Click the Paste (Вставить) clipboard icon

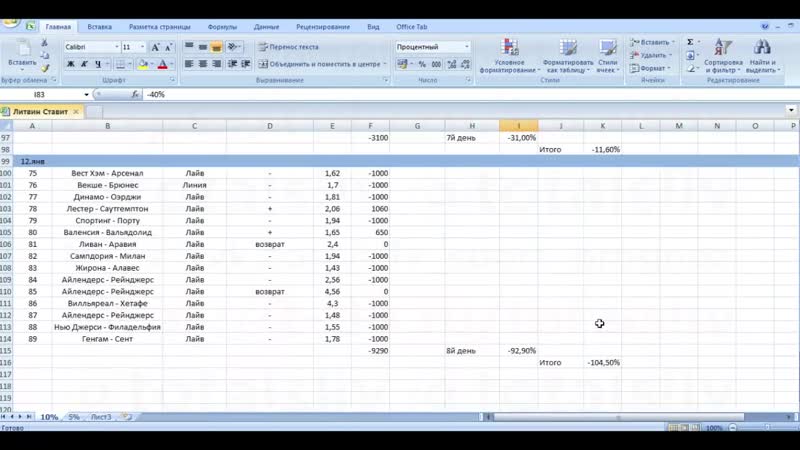(x=21, y=48)
